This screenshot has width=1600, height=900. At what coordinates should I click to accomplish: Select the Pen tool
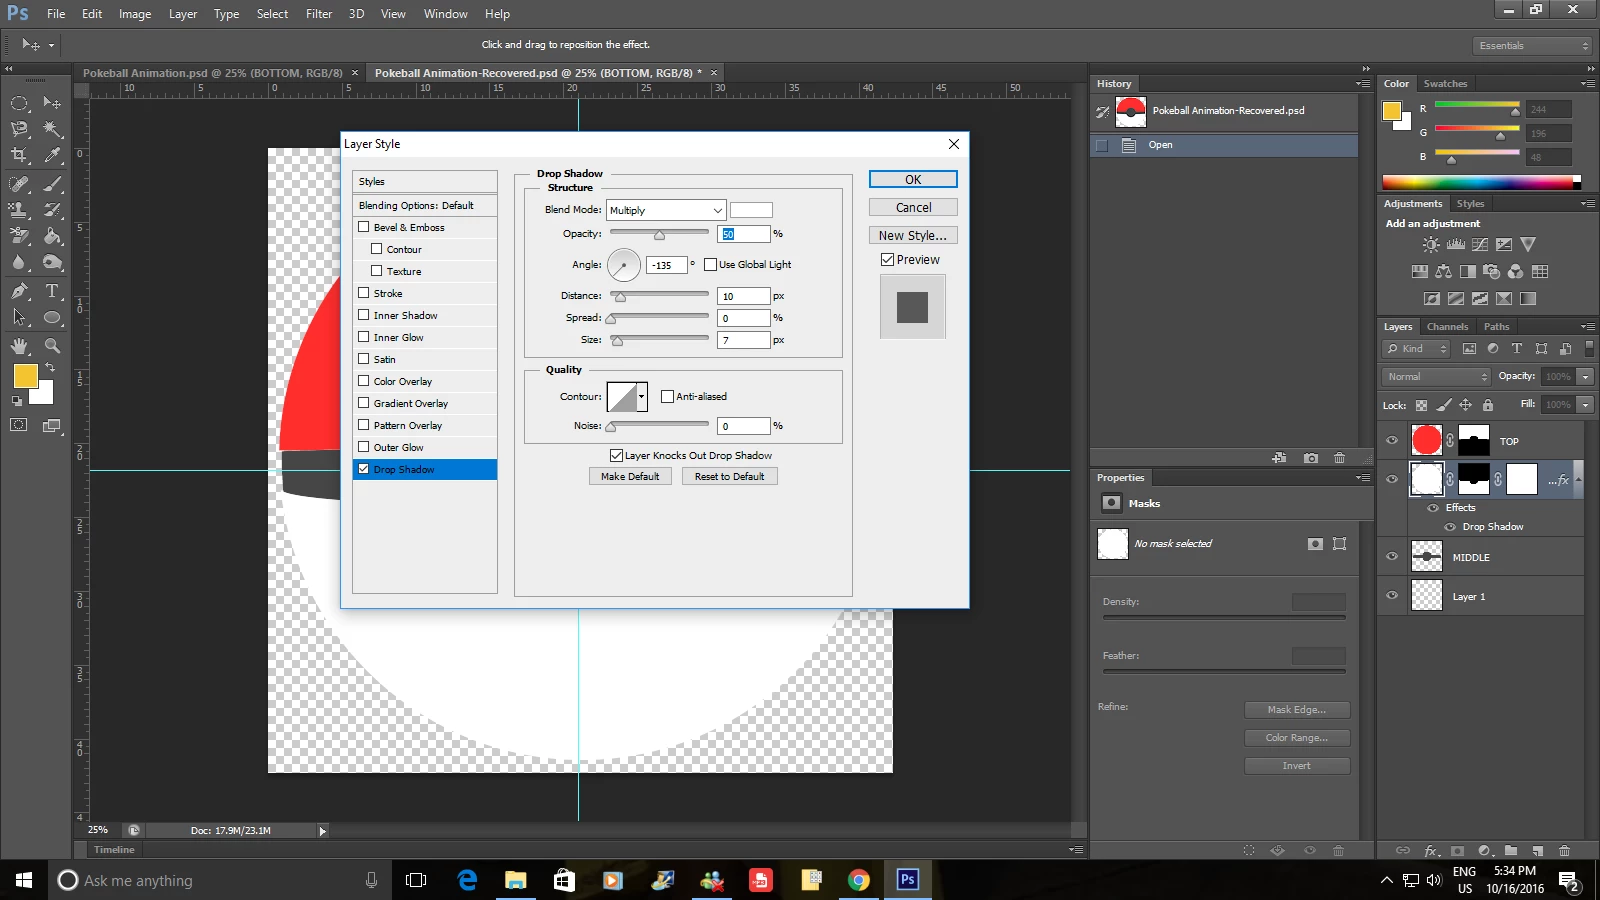tap(19, 291)
